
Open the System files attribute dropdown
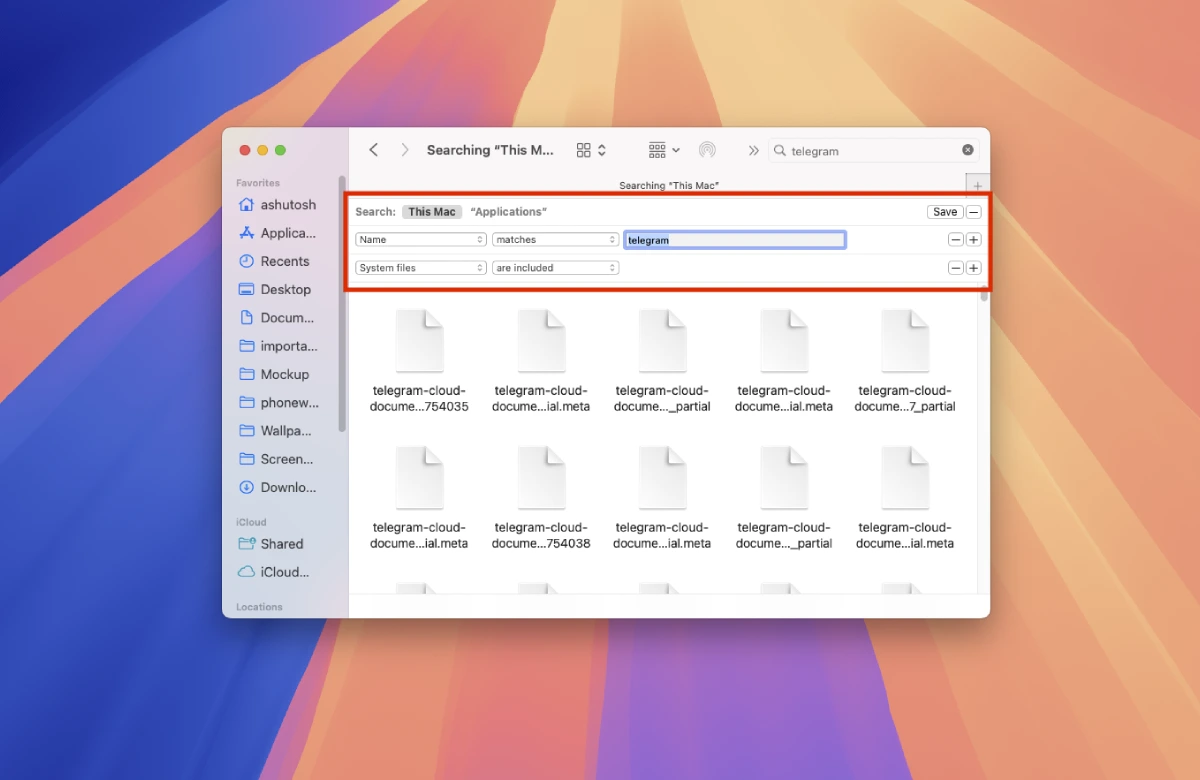pyautogui.click(x=421, y=268)
